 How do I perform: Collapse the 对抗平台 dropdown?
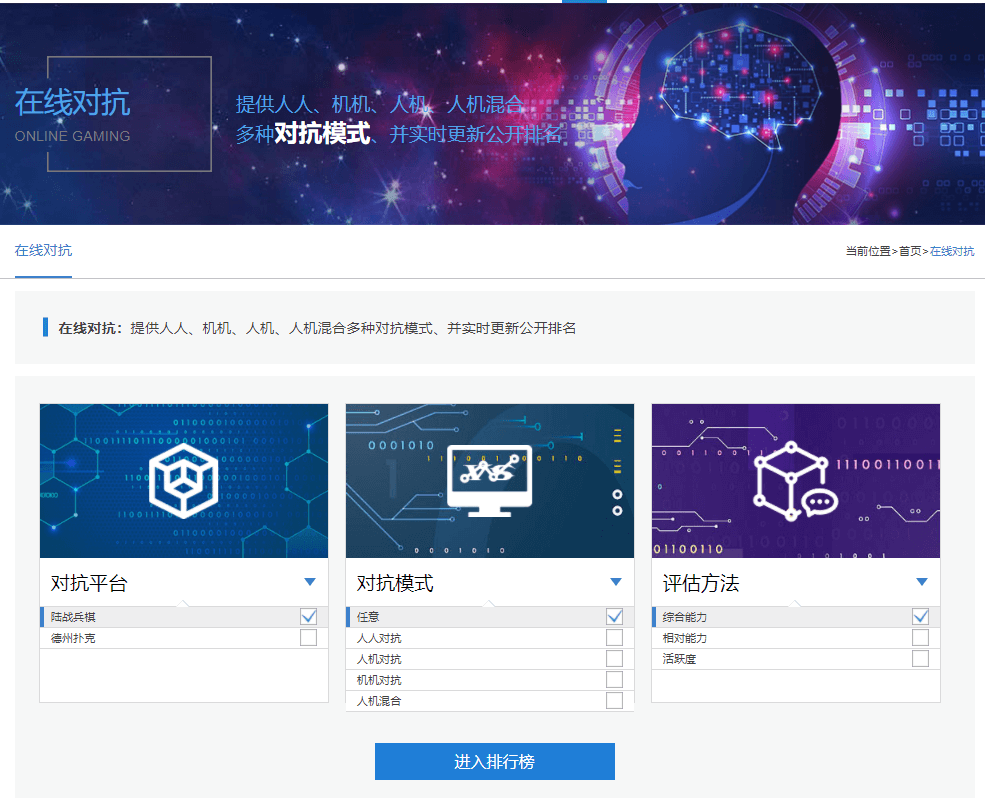pos(311,583)
